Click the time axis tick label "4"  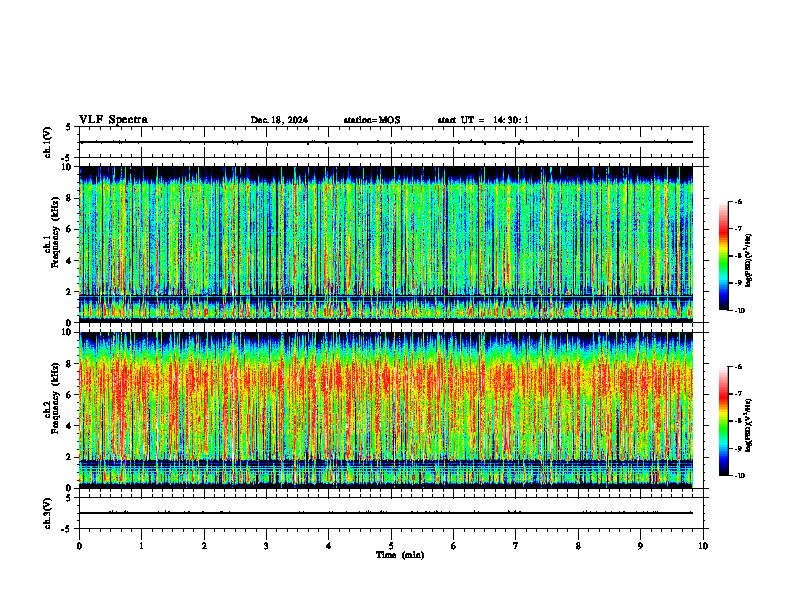pyautogui.click(x=329, y=546)
